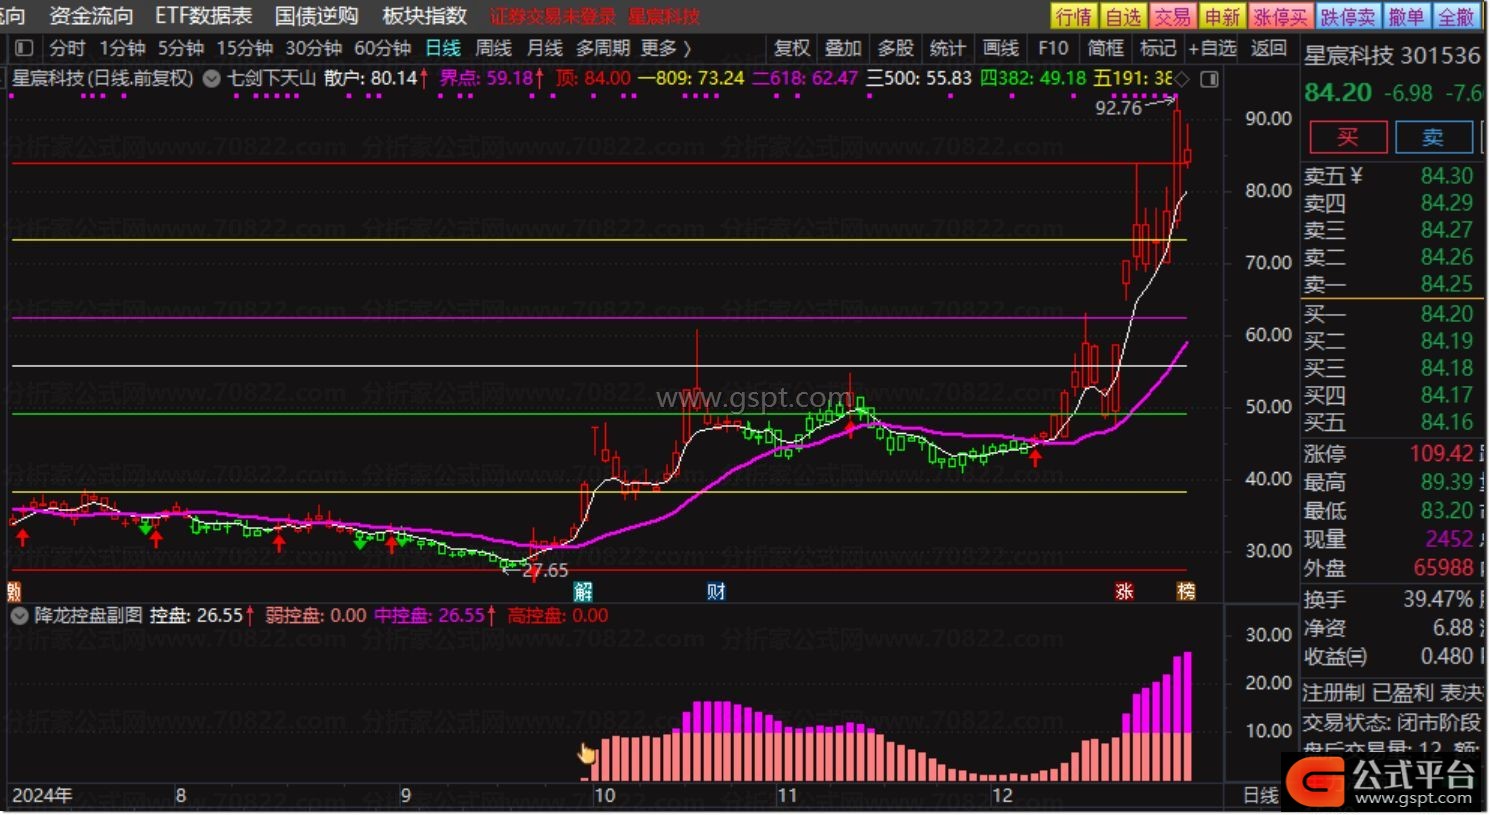Click the 交易 button
Screen dimensions: 1491x815
click(x=1172, y=17)
